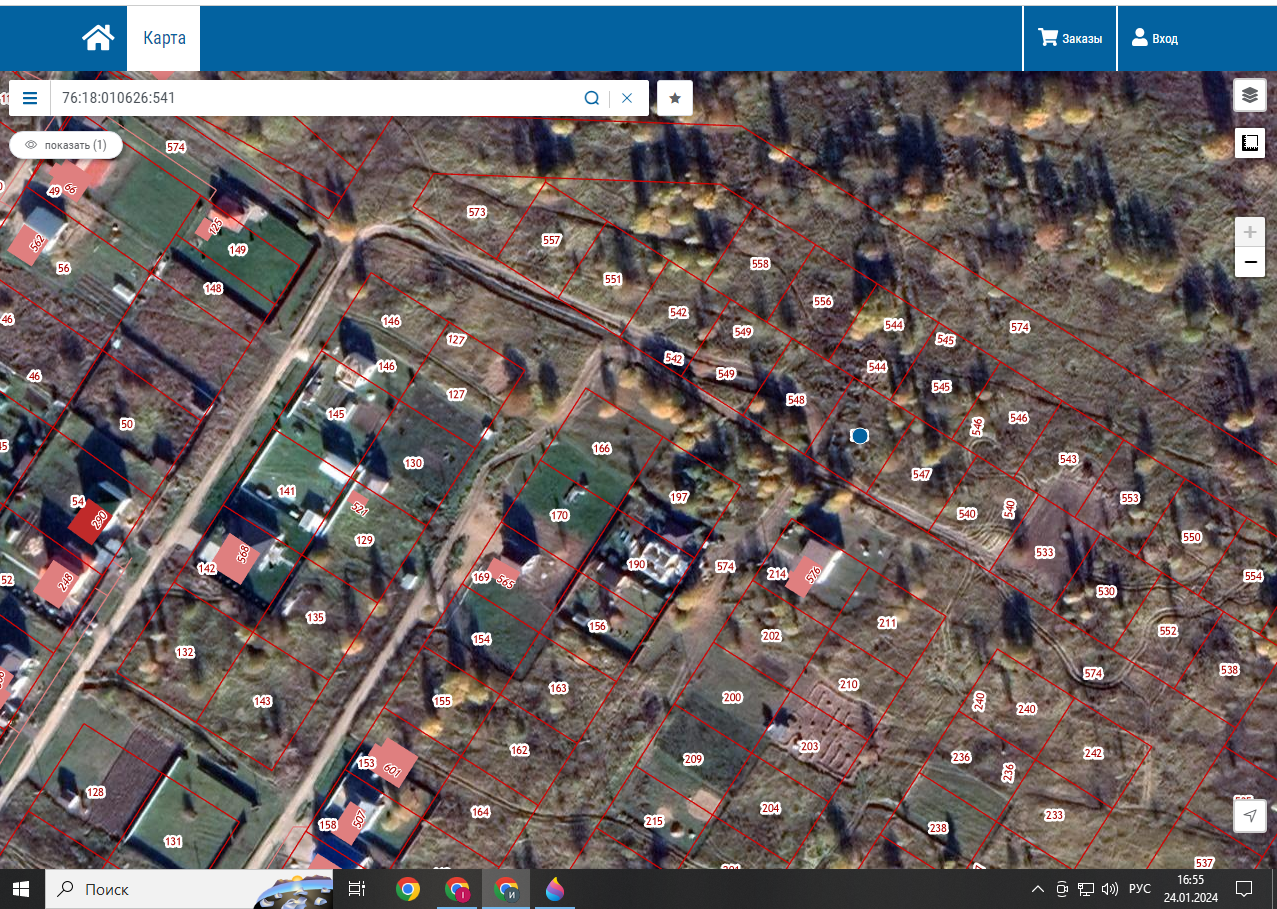Select parcel labeled 551
1277x909 pixels.
pyautogui.click(x=613, y=279)
